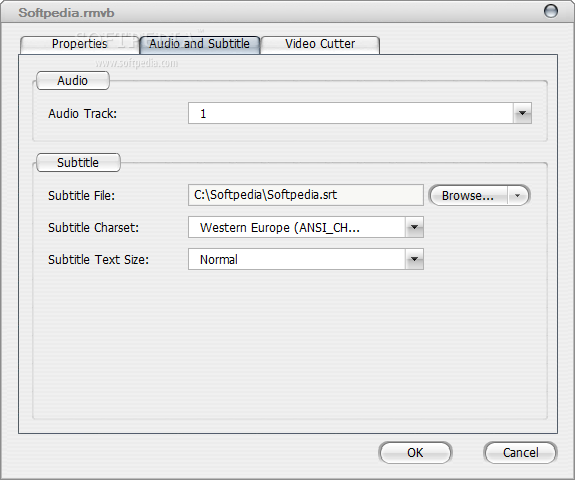Viewport: 575px width, 480px height.
Task: Select the Audio and Subtitle tab
Action: coord(199,44)
